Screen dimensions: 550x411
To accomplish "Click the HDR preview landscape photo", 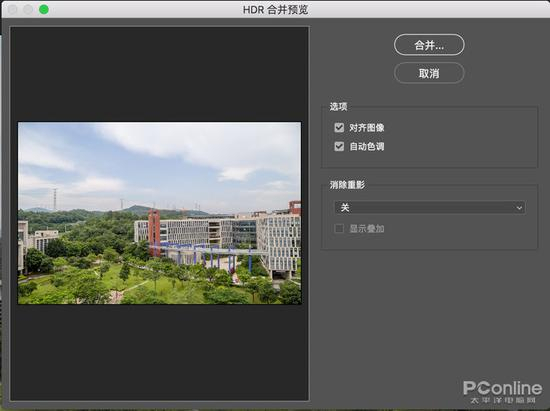I will (160, 213).
